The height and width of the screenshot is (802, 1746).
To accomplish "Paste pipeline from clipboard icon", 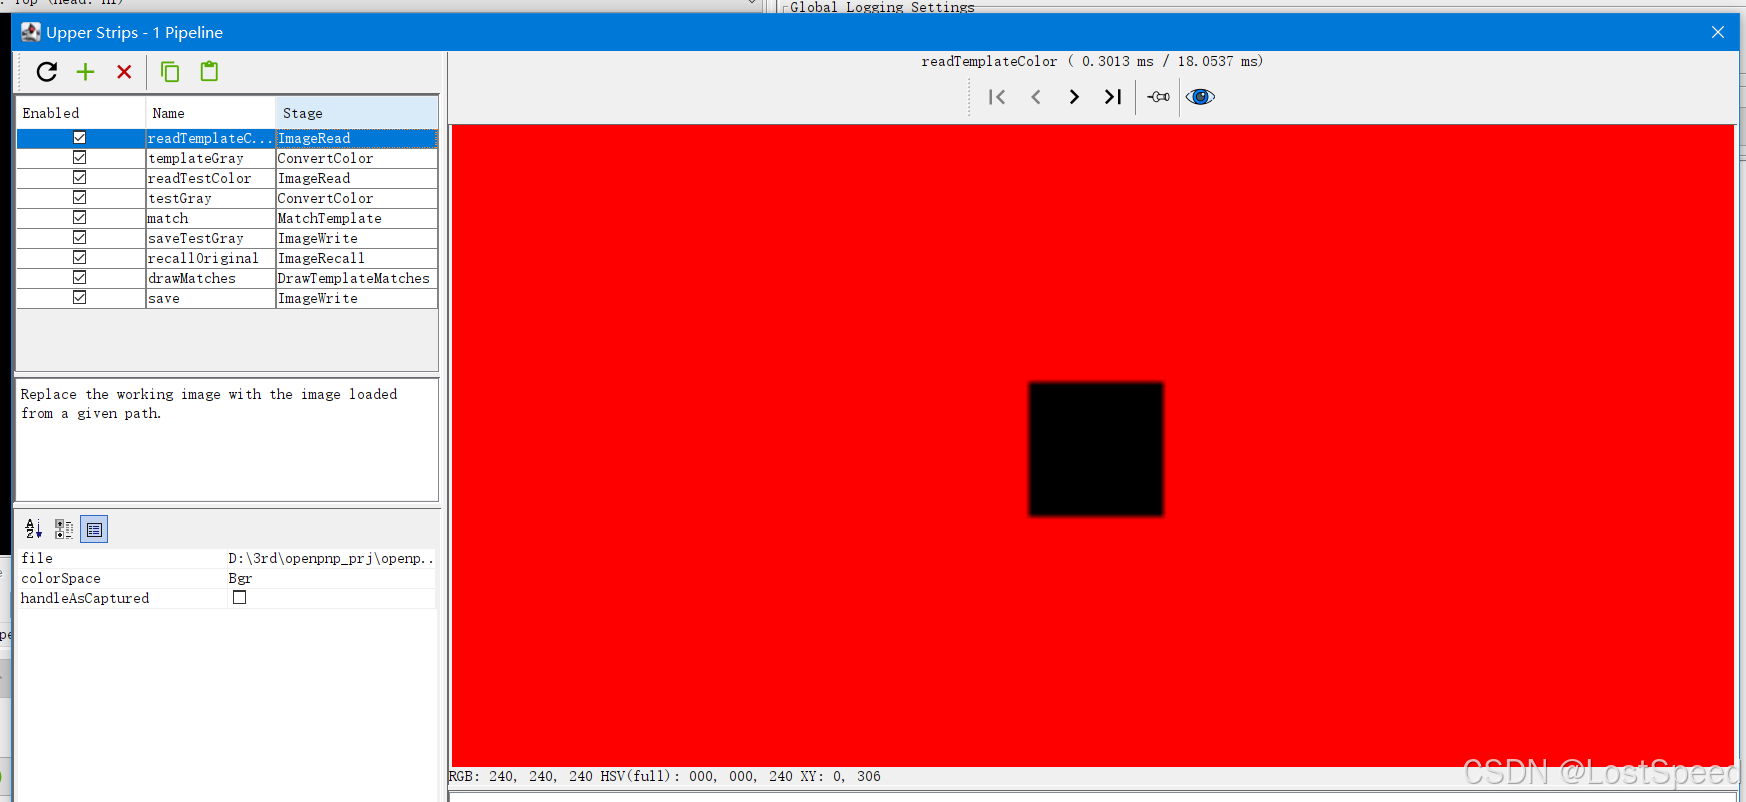I will coord(209,71).
